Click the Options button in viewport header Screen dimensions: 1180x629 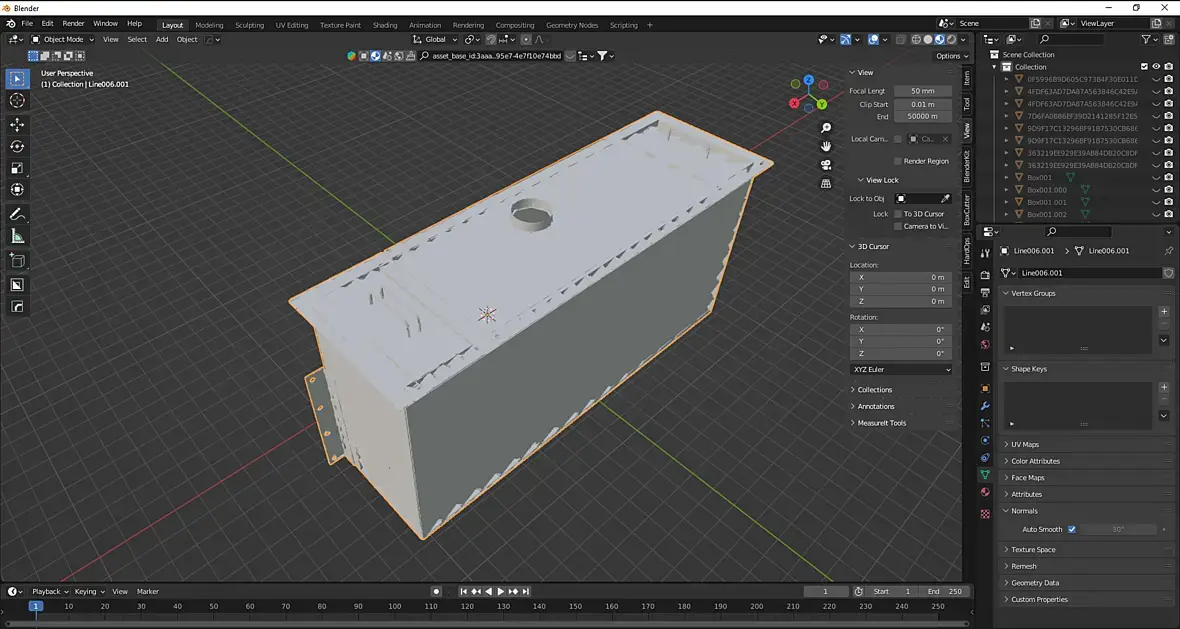point(949,56)
